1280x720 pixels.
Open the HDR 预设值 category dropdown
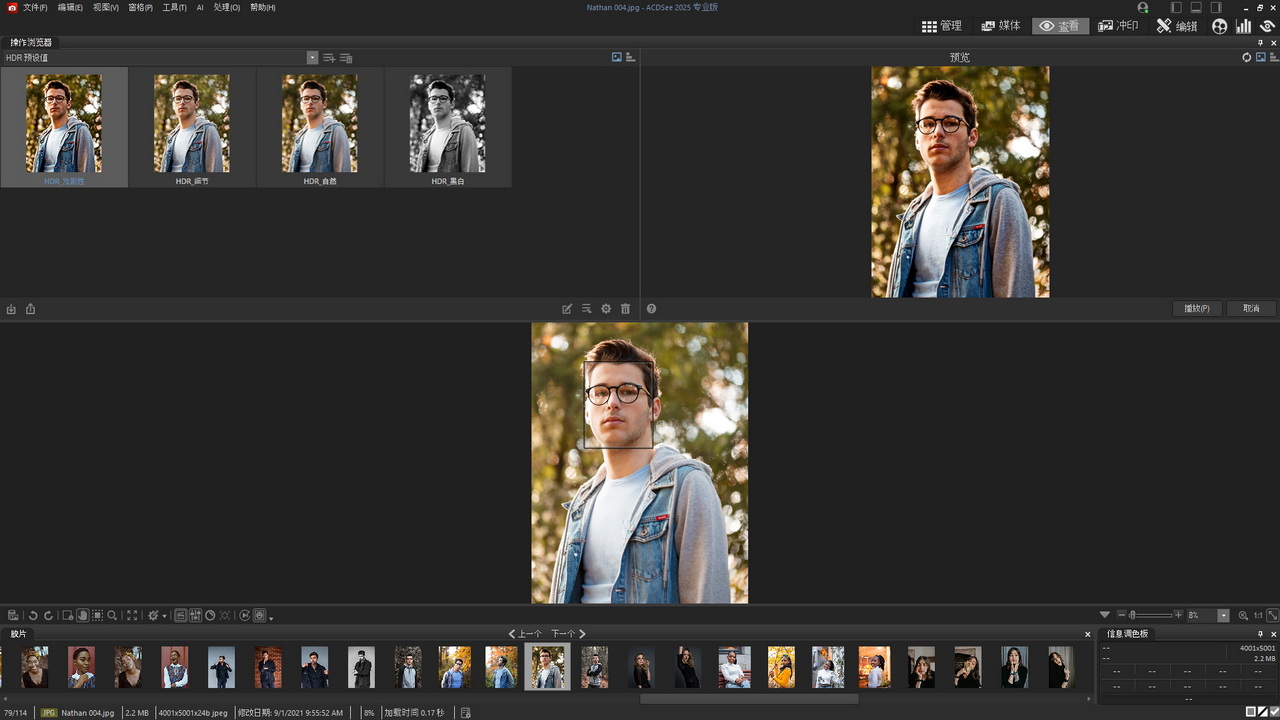coord(312,58)
